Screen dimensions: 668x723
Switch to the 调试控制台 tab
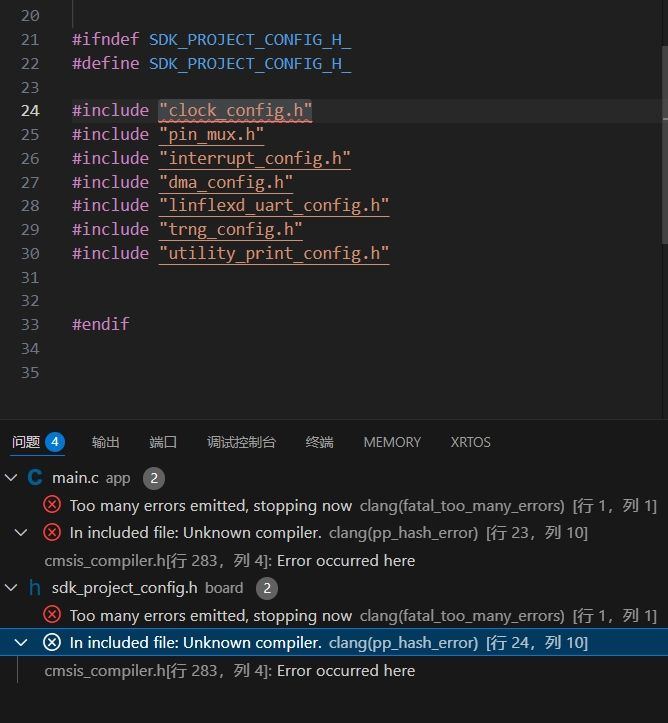tap(241, 442)
